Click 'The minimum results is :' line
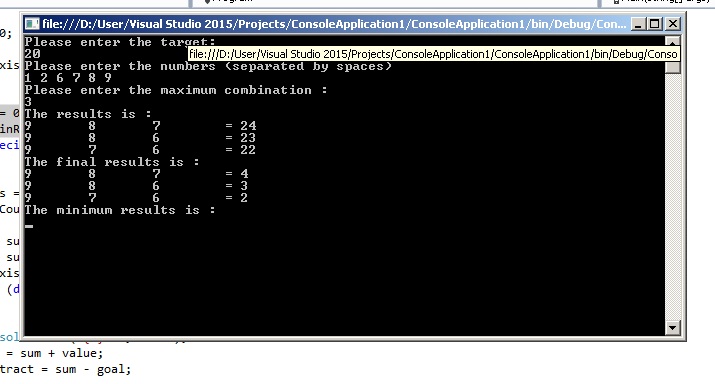This screenshot has width=715, height=384. [x=120, y=210]
